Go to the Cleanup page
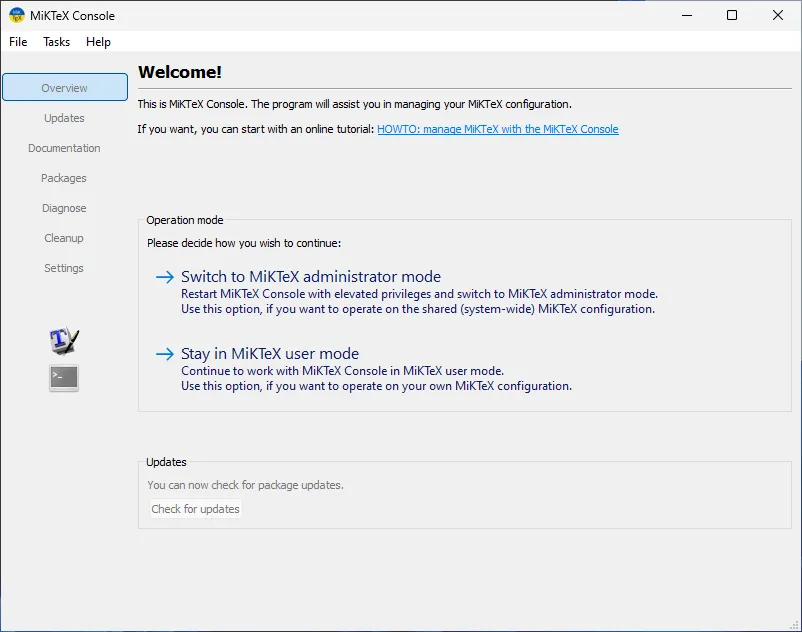 point(64,238)
